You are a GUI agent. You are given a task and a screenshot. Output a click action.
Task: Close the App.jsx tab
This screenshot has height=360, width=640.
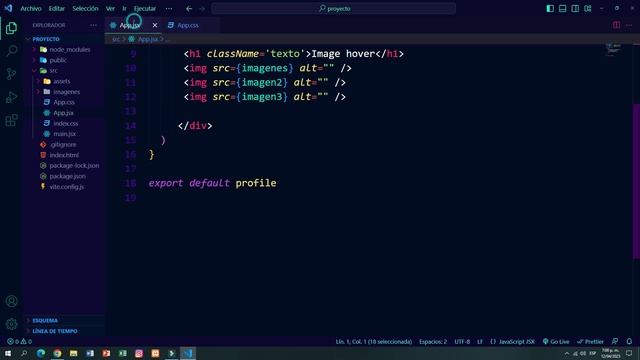pyautogui.click(x=155, y=25)
